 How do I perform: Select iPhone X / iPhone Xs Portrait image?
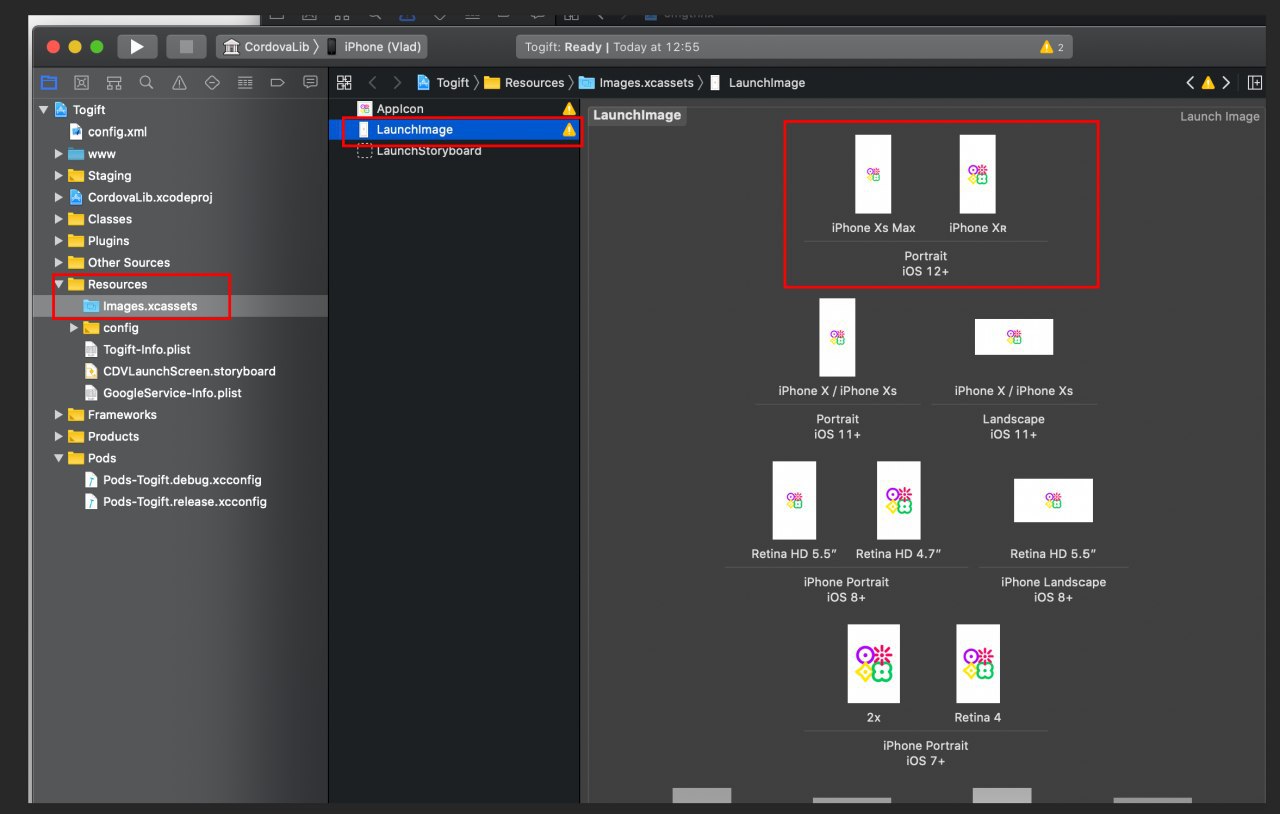click(837, 337)
